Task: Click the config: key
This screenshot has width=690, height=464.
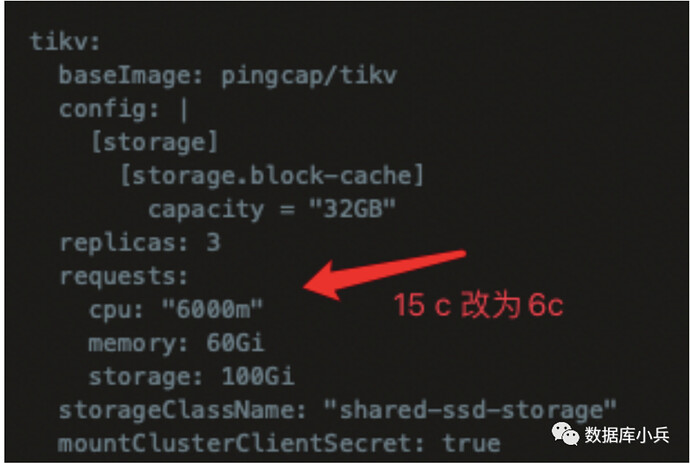Action: coord(109,110)
